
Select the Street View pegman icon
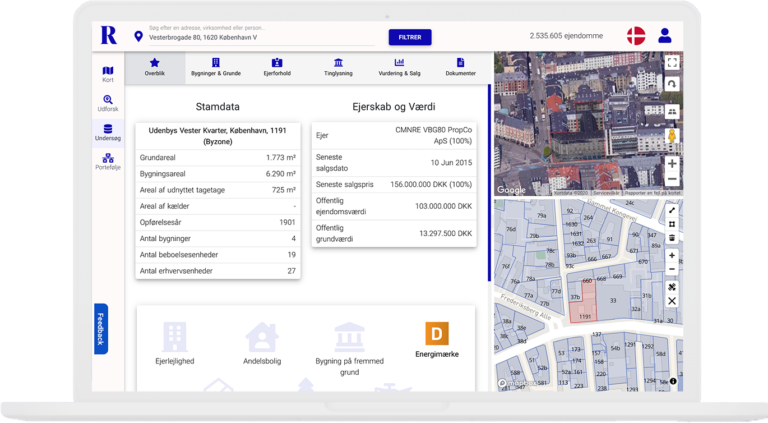point(672,136)
